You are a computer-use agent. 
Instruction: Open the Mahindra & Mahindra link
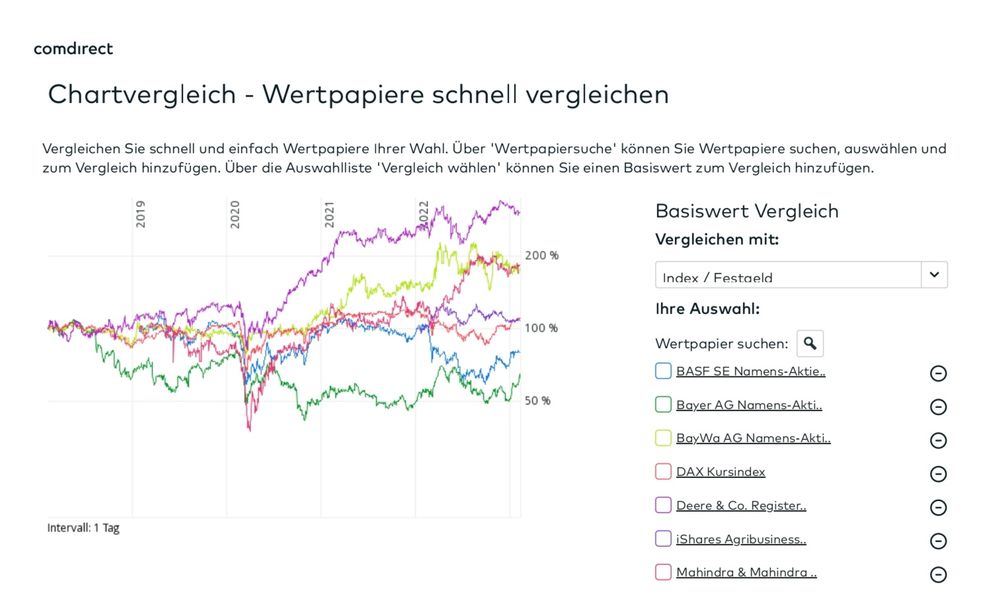pos(745,572)
